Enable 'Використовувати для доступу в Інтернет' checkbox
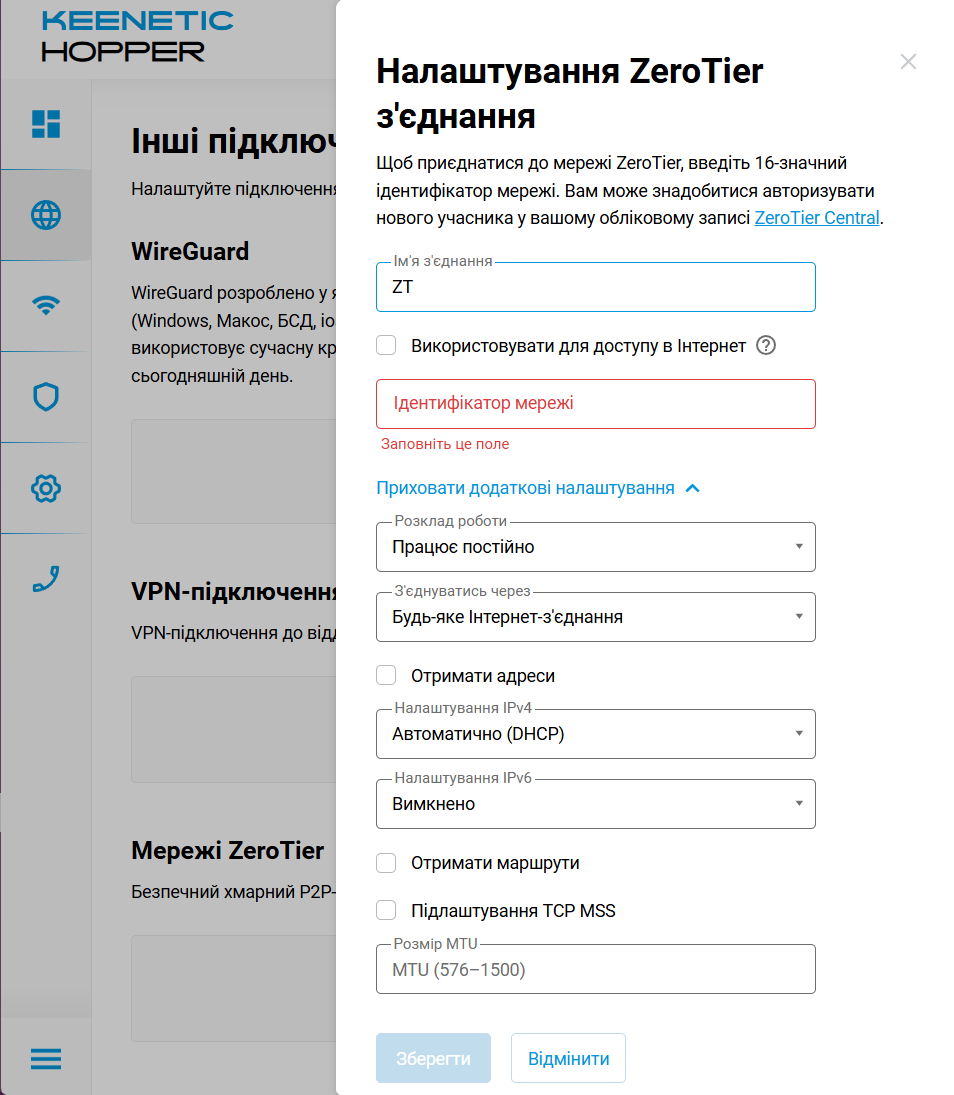Viewport: 954px width, 1095px height. pyautogui.click(x=386, y=346)
